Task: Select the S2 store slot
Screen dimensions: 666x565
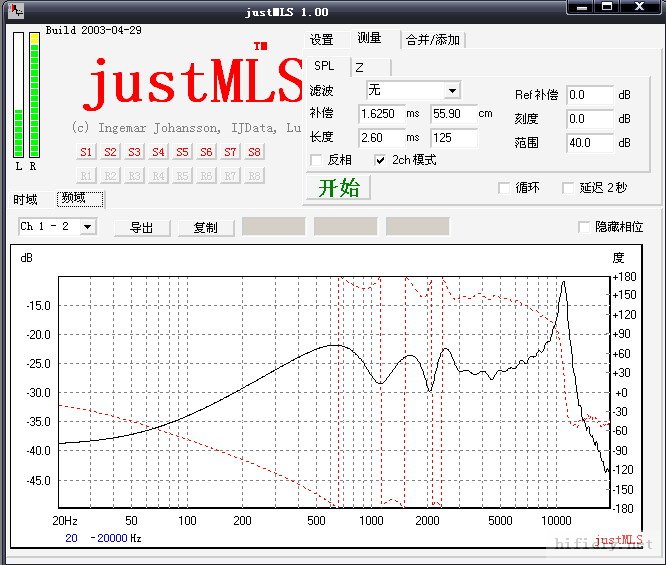Action: tap(110, 152)
